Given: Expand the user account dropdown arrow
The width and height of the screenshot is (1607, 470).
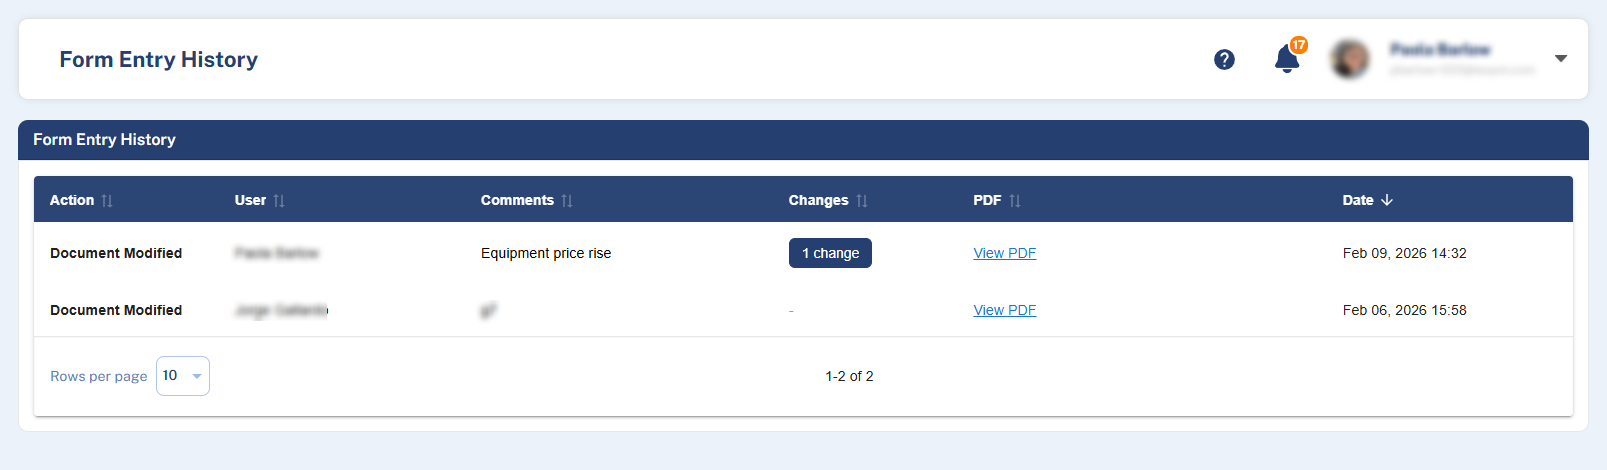Looking at the screenshot, I should click(1560, 59).
